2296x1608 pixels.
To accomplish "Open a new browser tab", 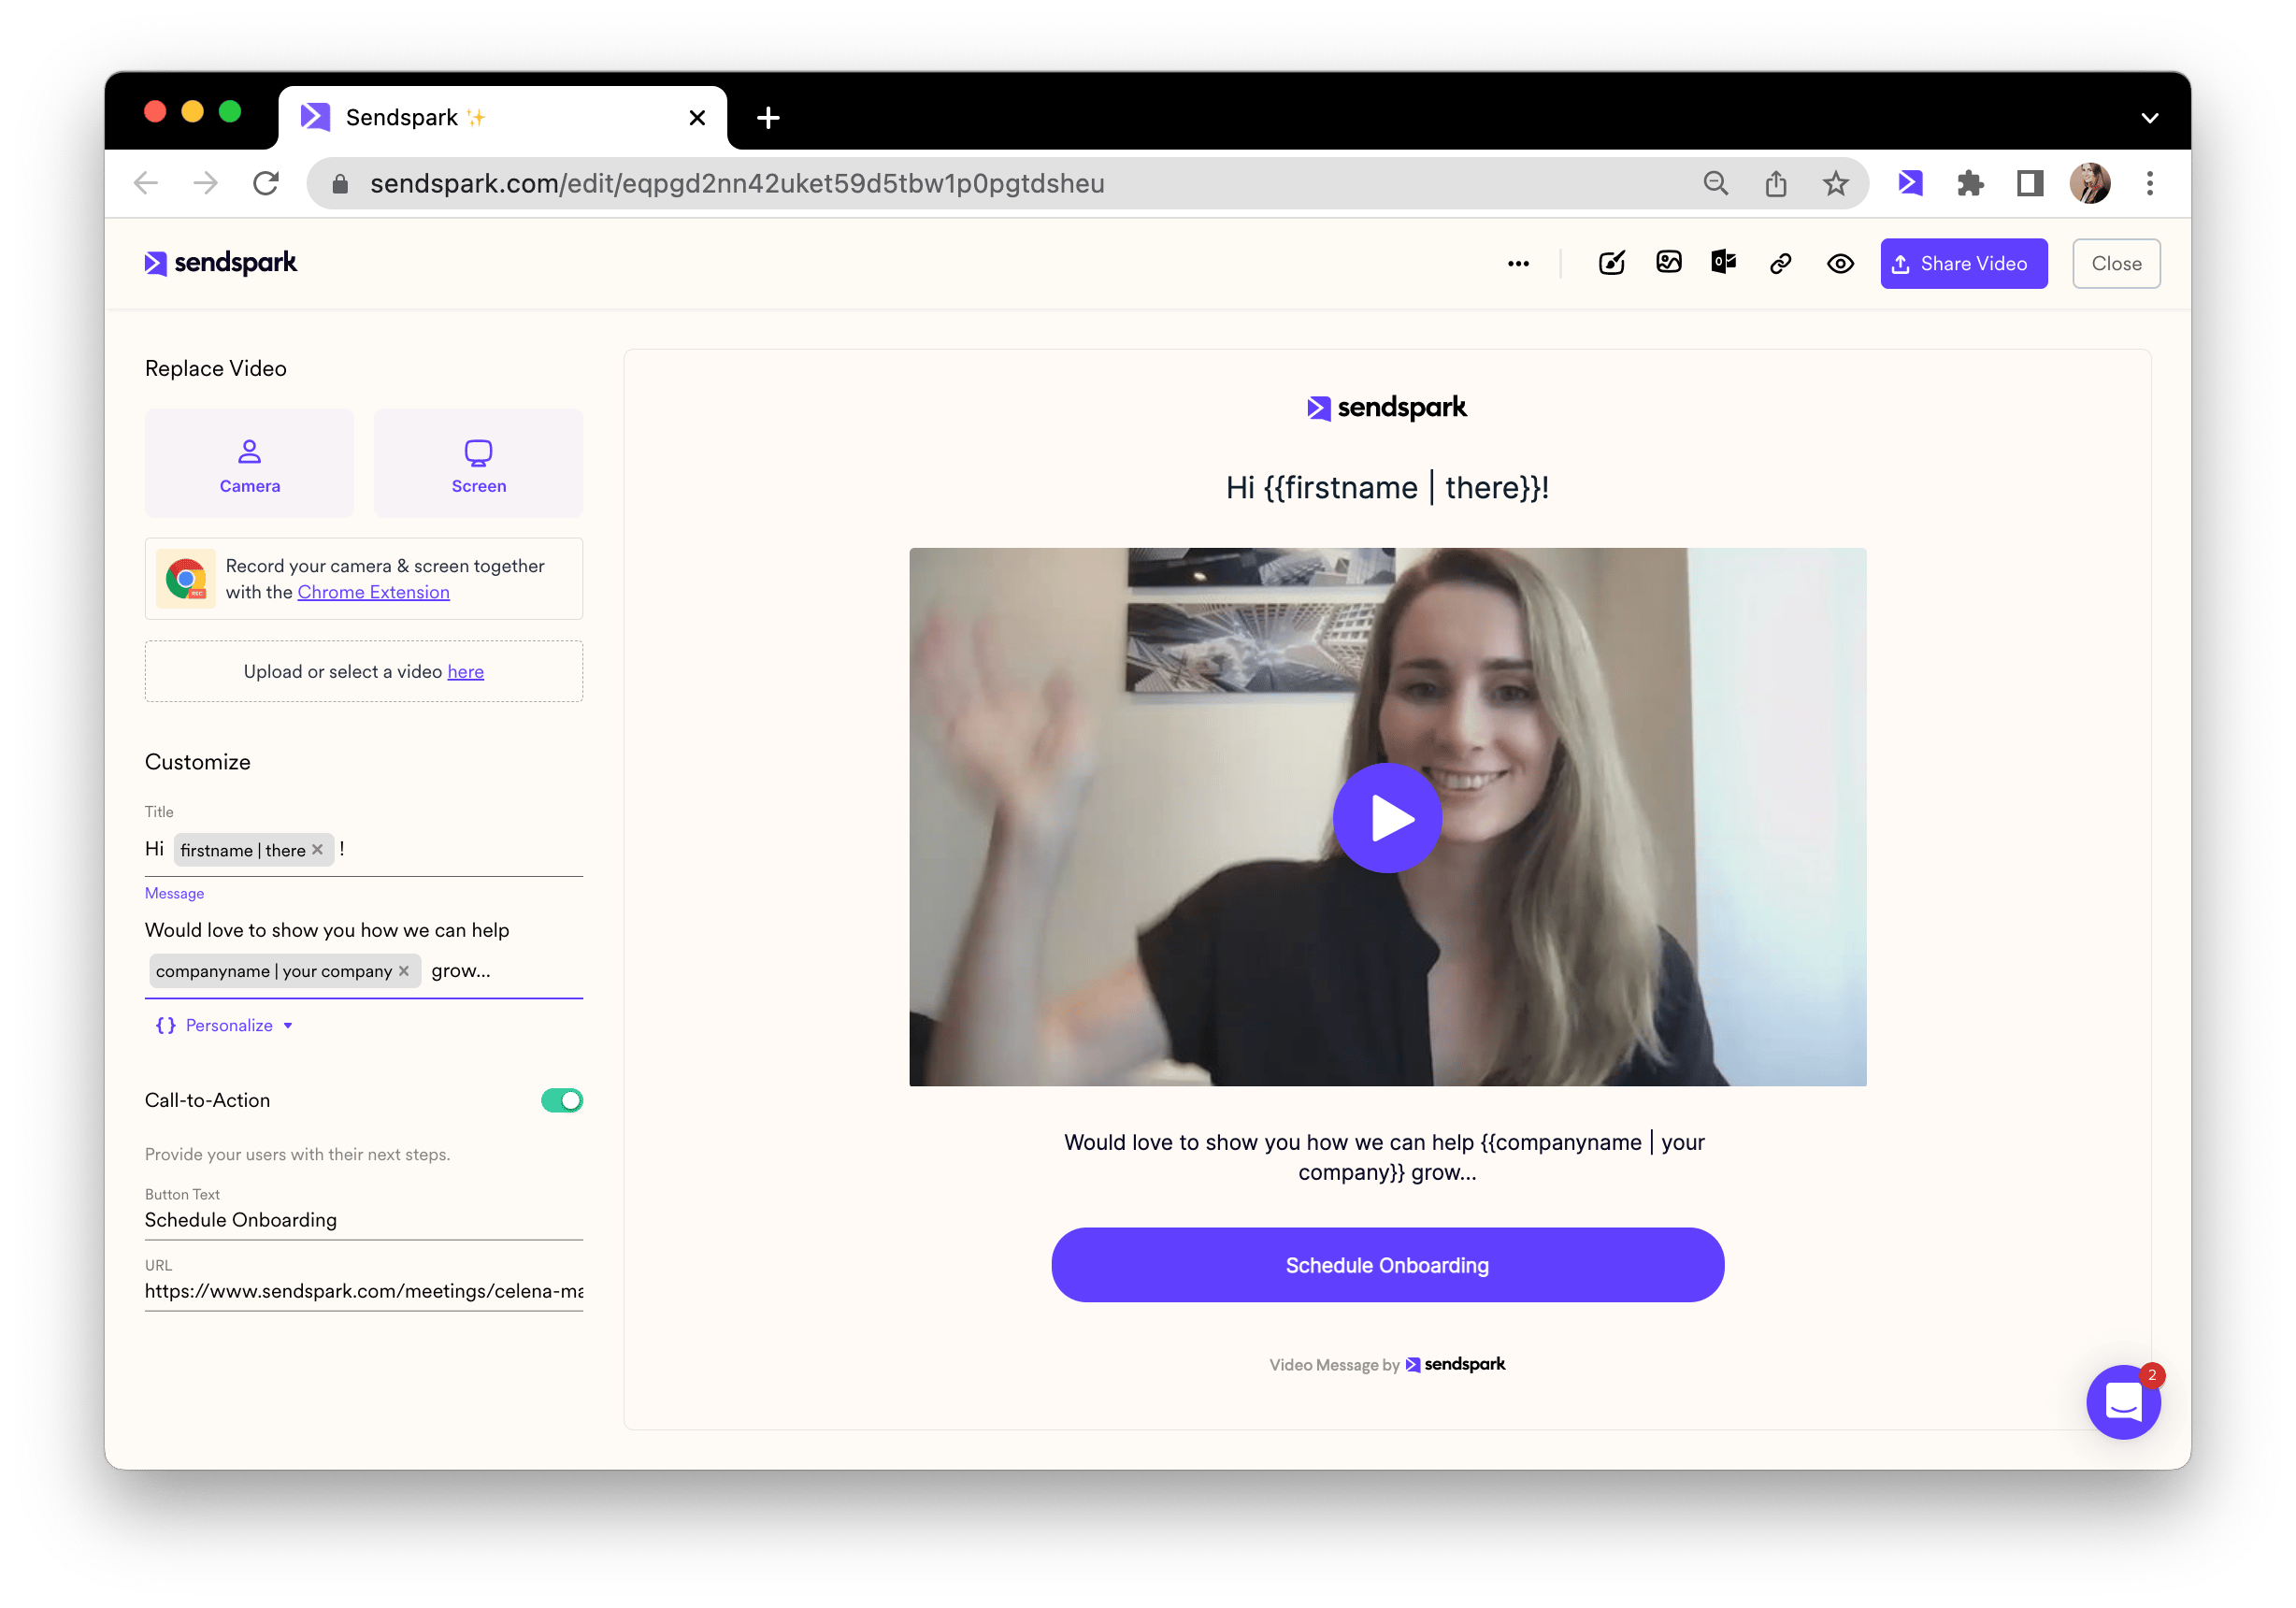I will pyautogui.click(x=768, y=118).
